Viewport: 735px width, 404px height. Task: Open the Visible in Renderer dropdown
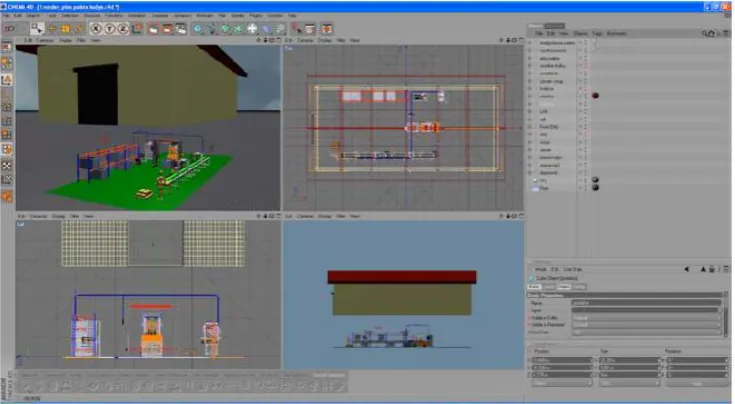point(646,325)
